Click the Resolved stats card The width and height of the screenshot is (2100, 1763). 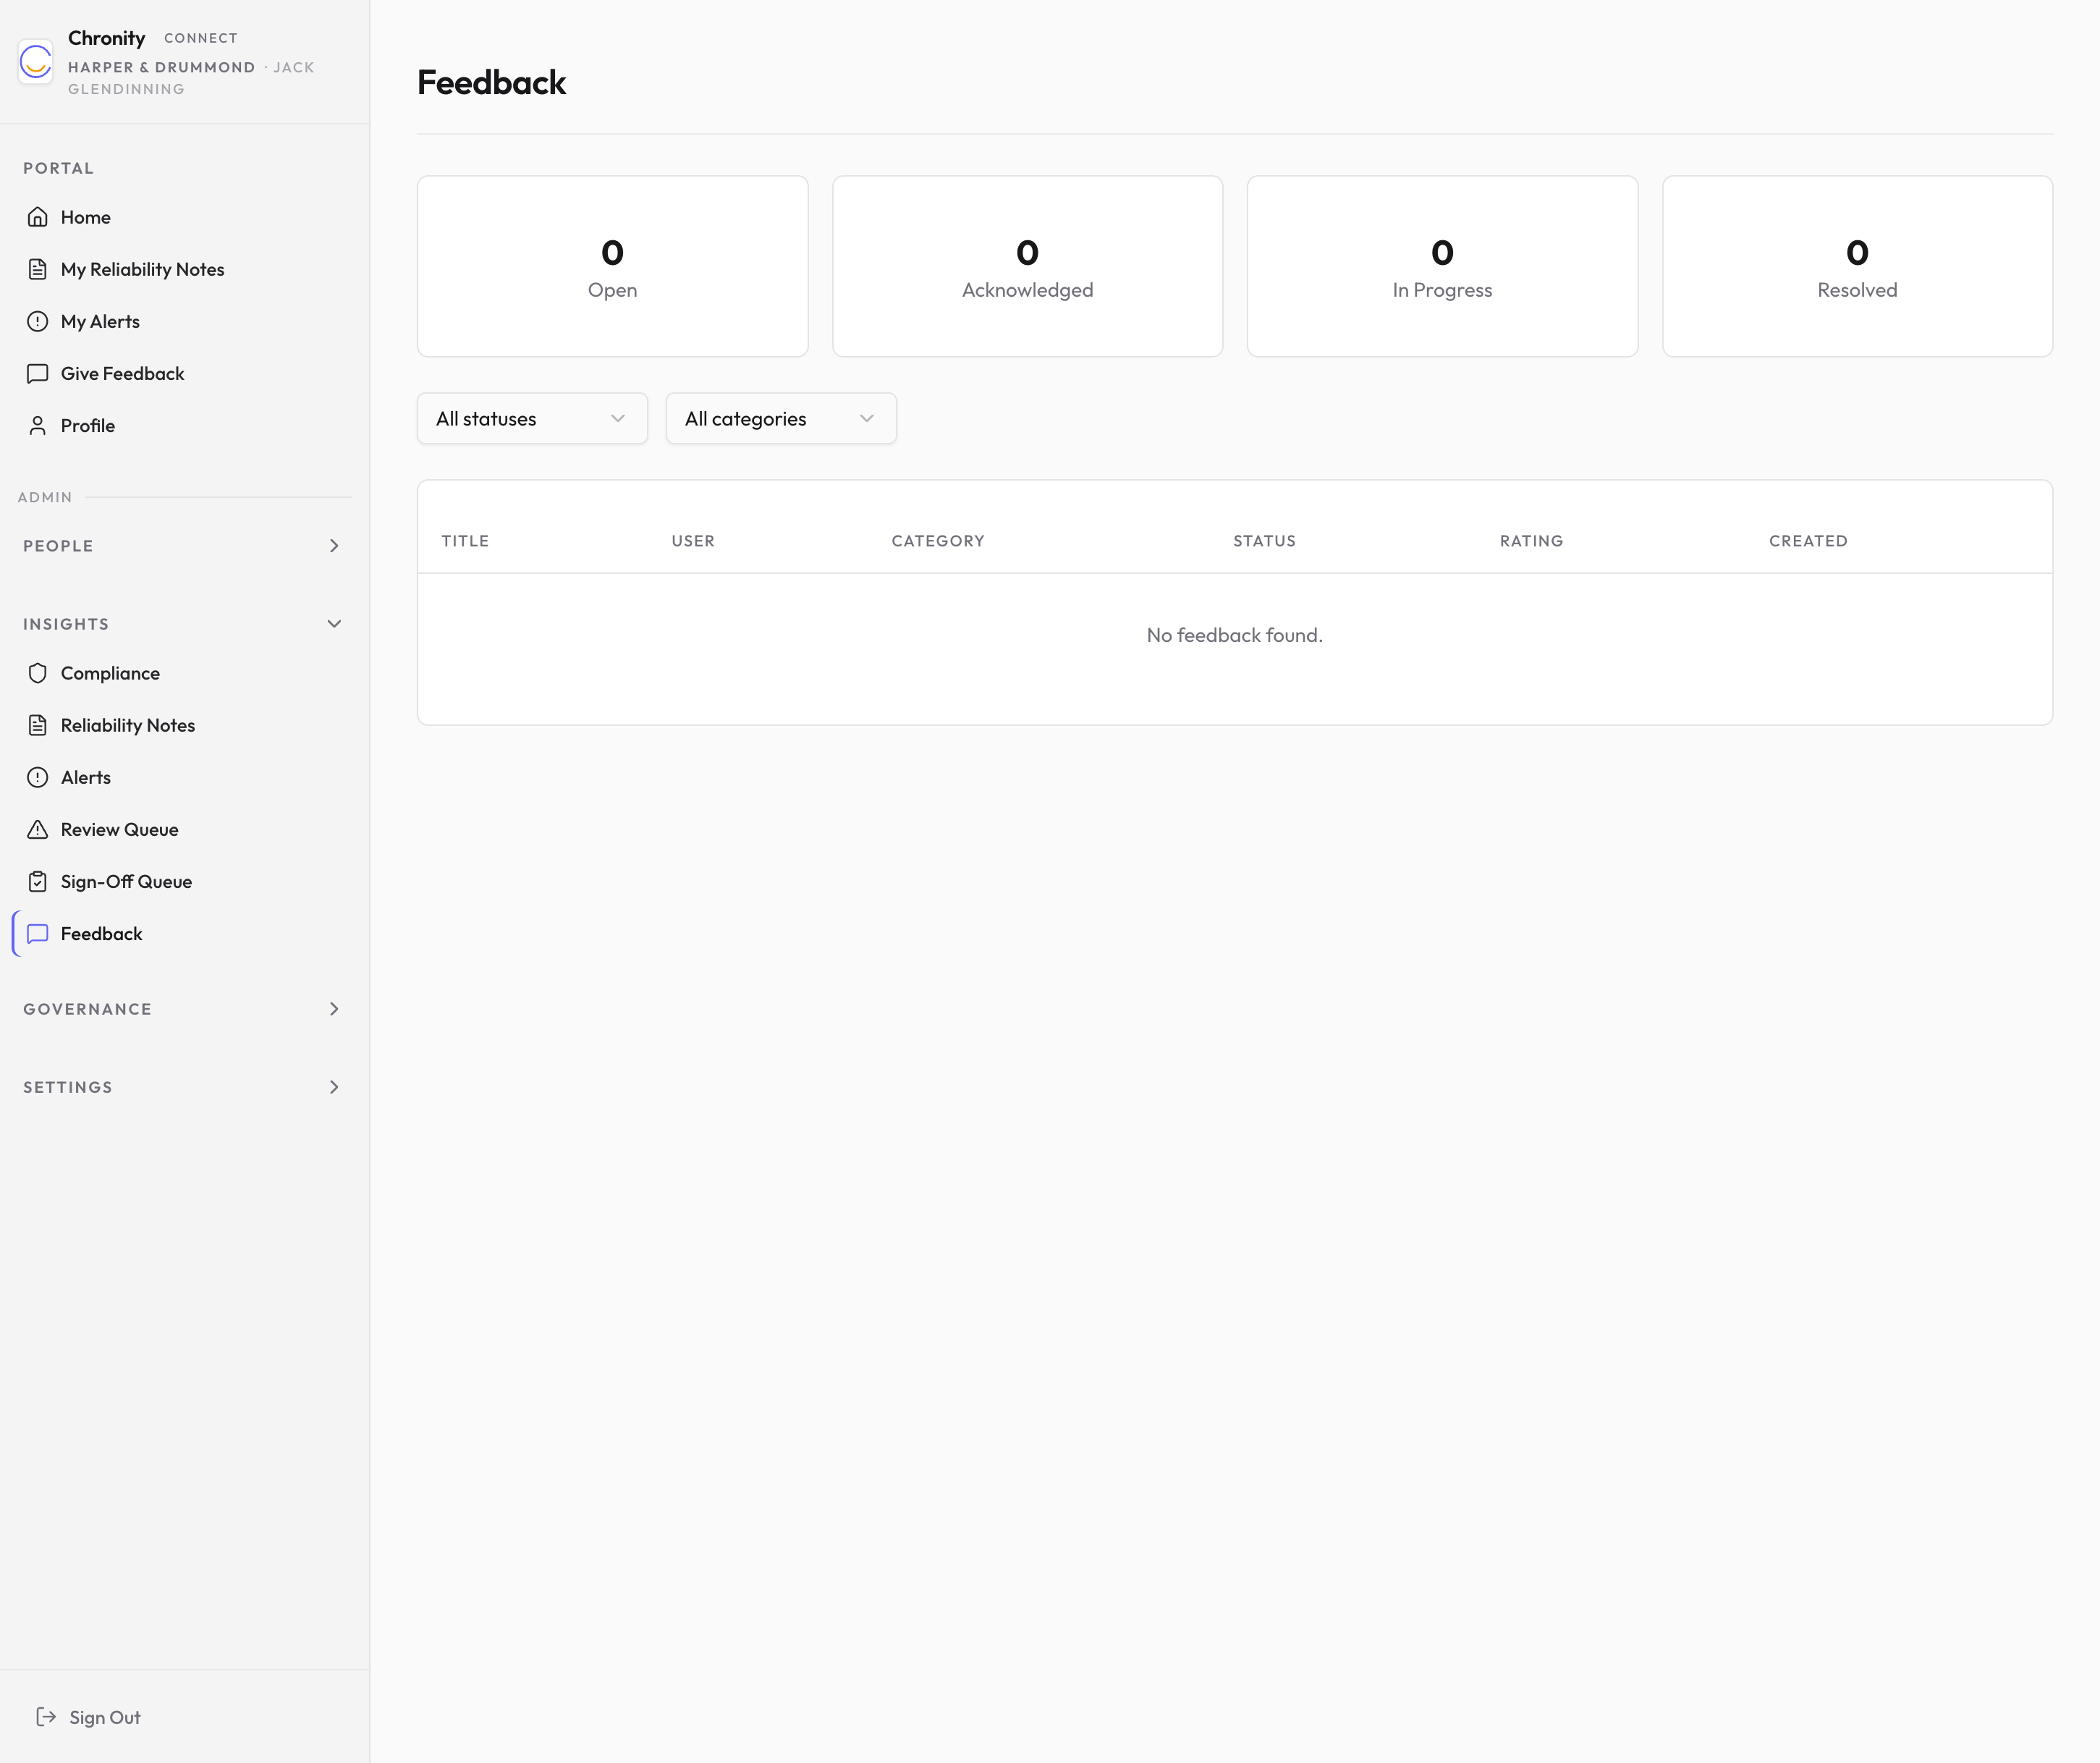tap(1857, 266)
